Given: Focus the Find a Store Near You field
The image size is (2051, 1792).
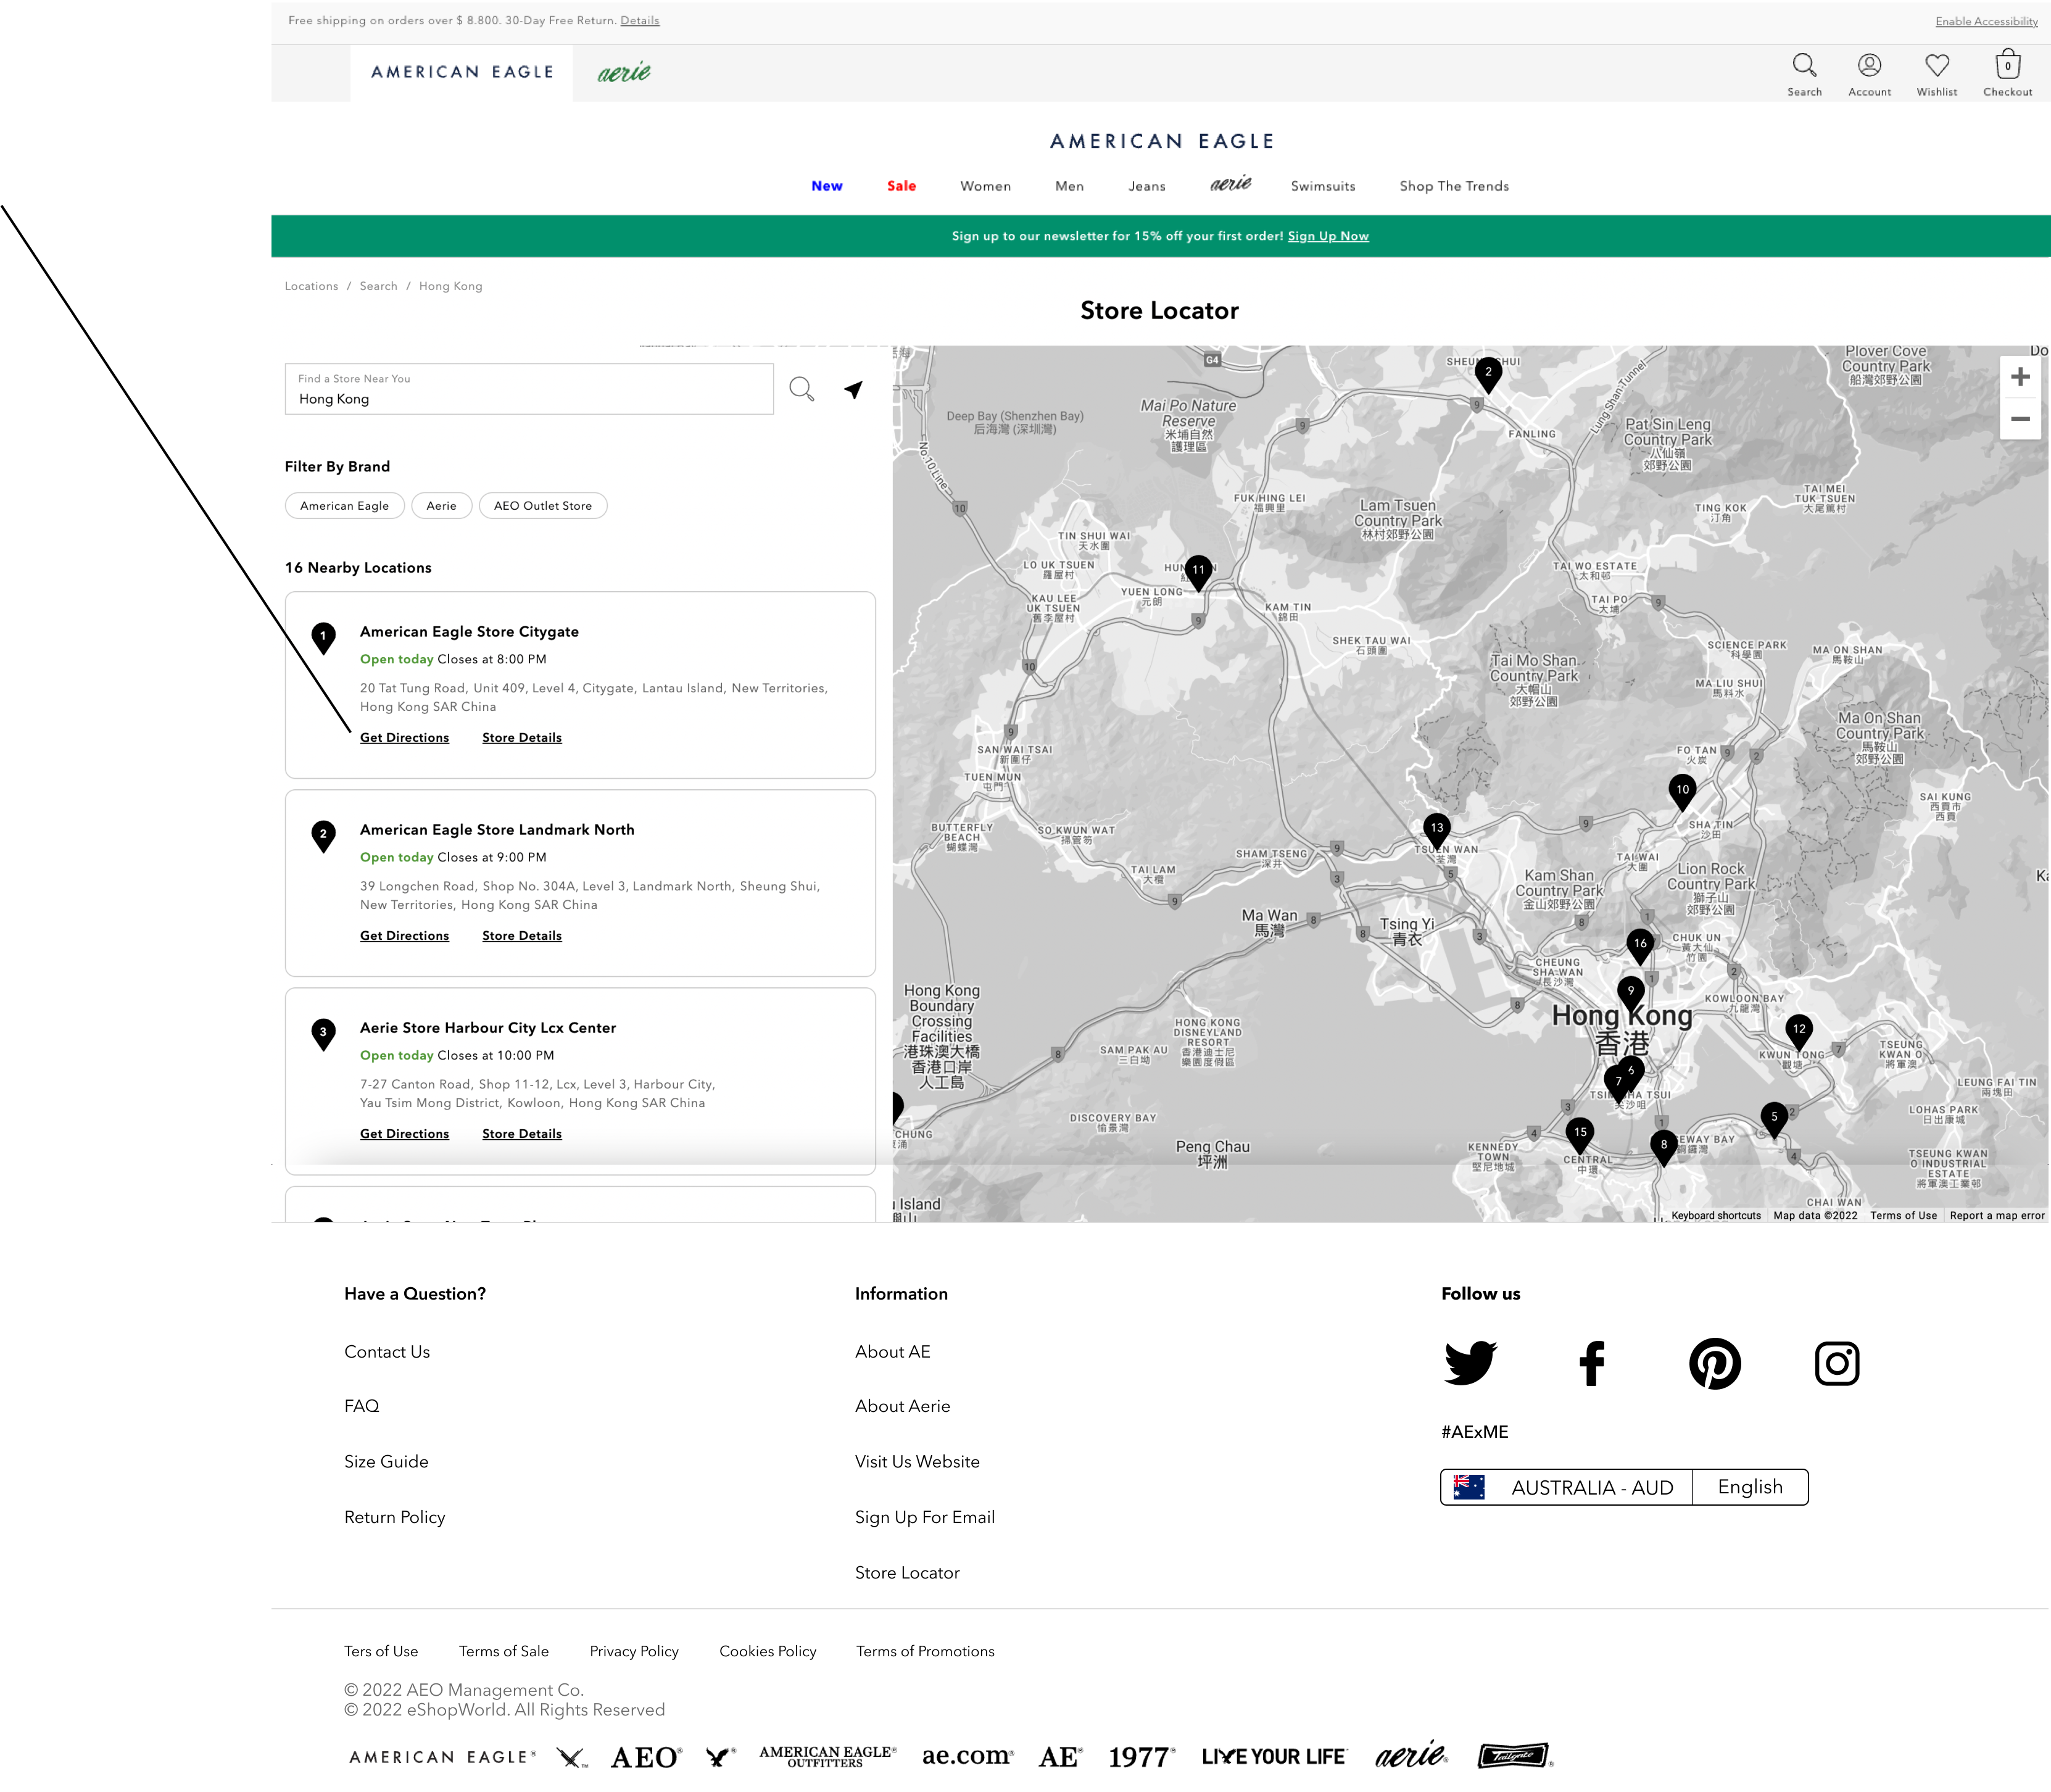Looking at the screenshot, I should click(529, 389).
